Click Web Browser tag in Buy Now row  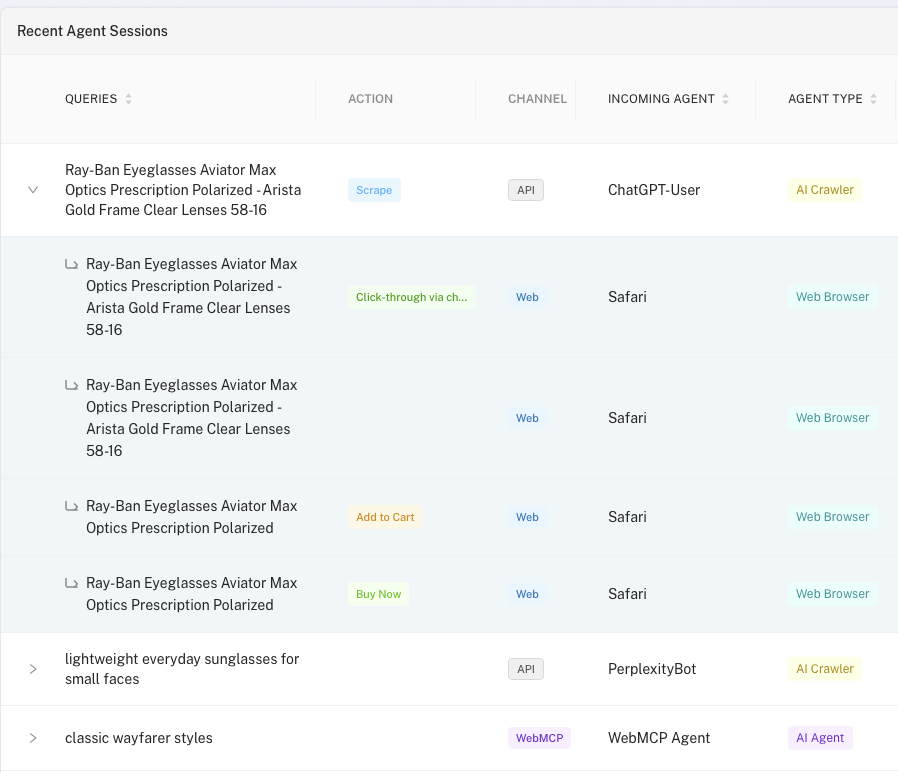[833, 594]
